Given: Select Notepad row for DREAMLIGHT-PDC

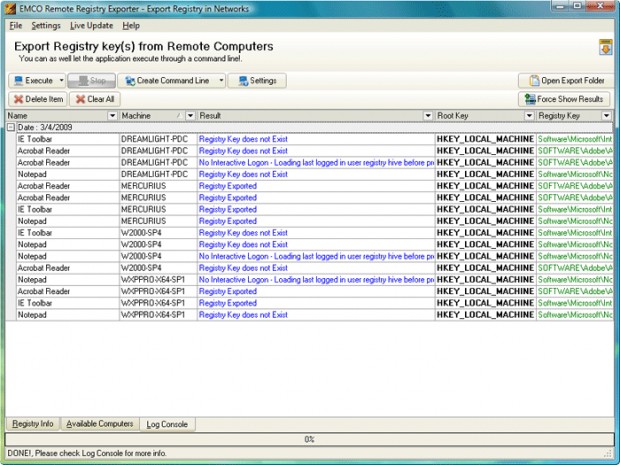Looking at the screenshot, I should [315, 174].
